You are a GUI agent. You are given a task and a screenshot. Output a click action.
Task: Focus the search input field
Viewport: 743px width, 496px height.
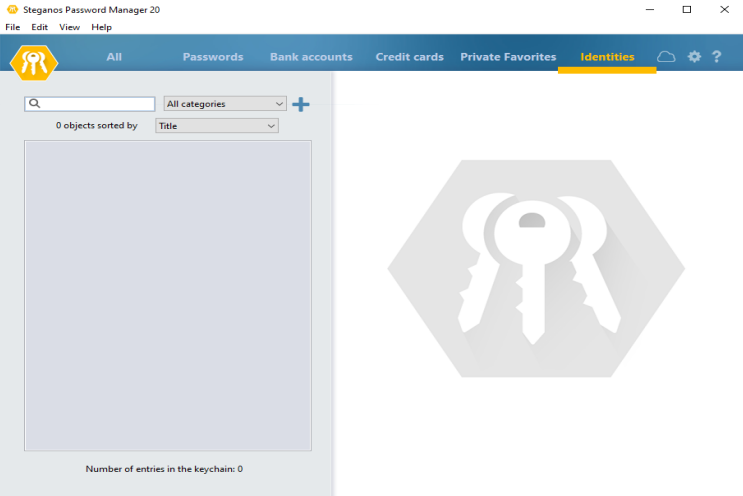point(90,104)
